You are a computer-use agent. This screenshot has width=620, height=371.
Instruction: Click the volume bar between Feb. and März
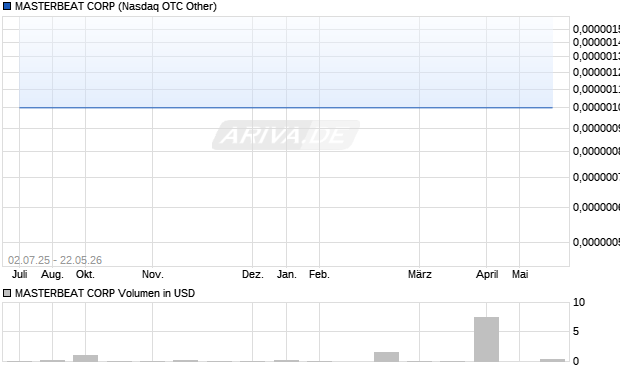click(x=386, y=357)
